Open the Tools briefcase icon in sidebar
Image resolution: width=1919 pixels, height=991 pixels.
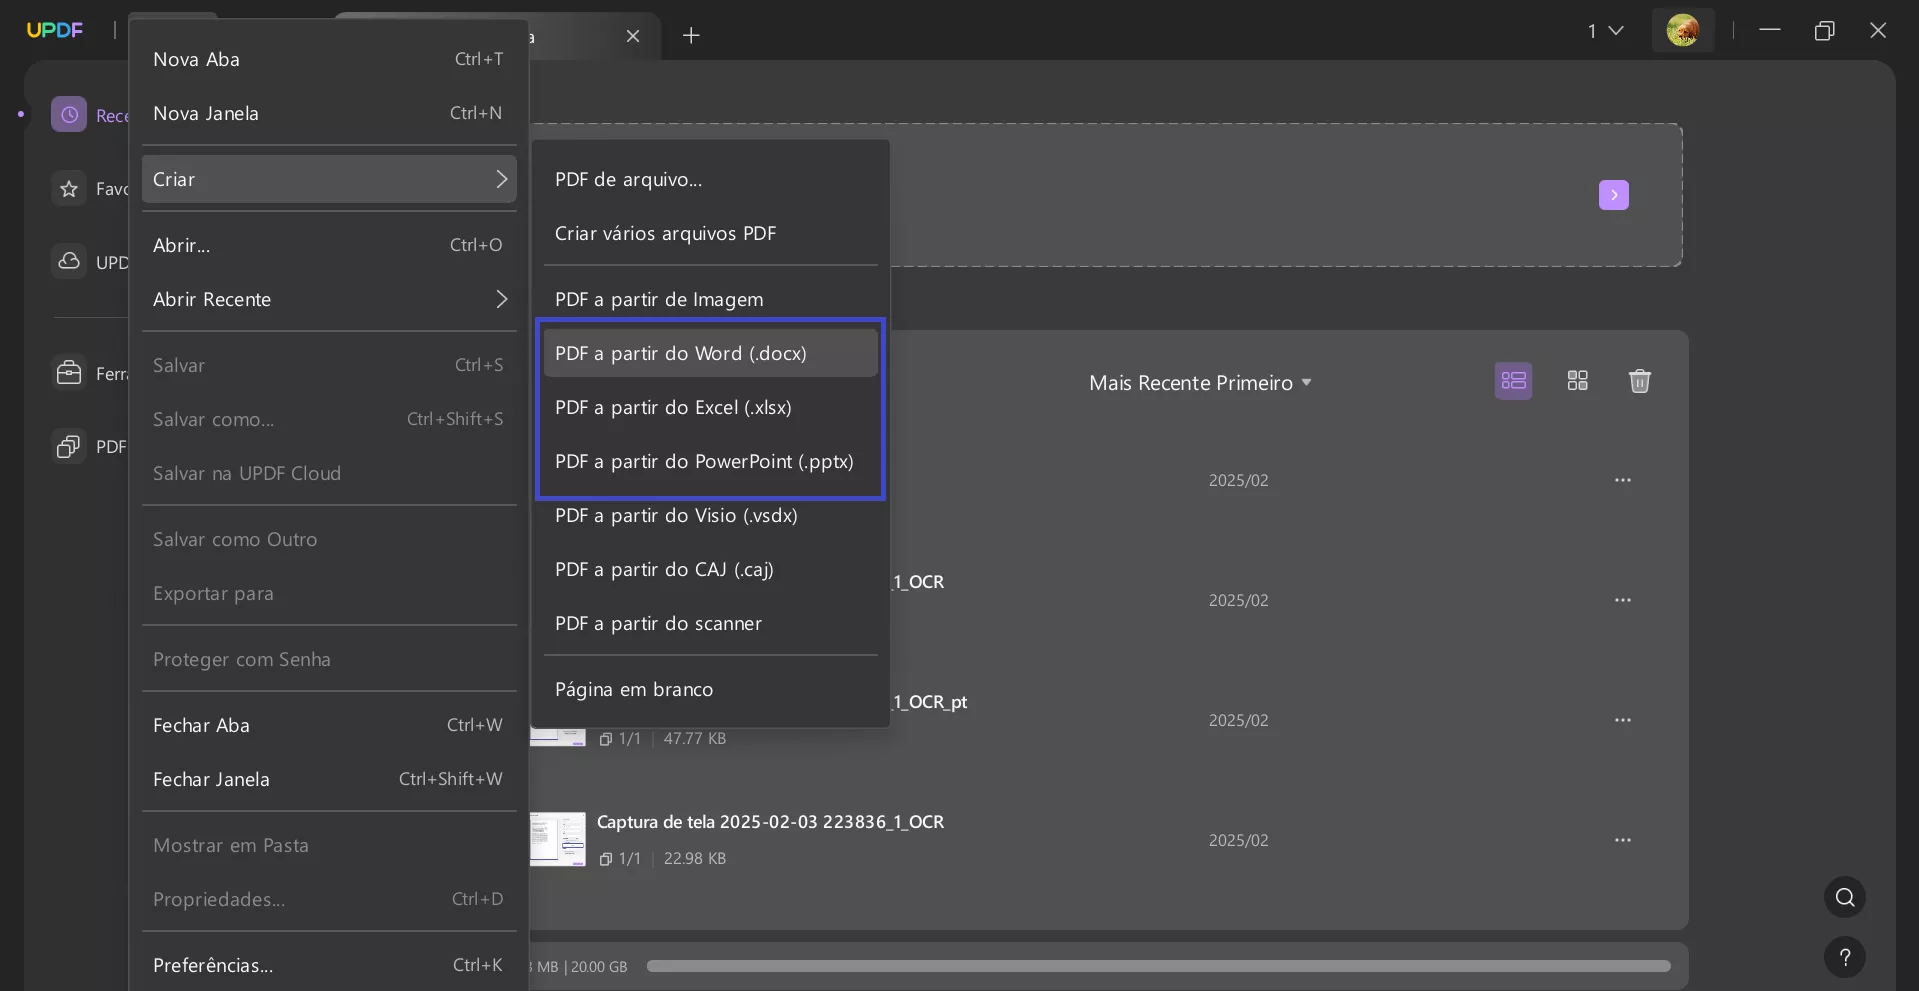(69, 374)
